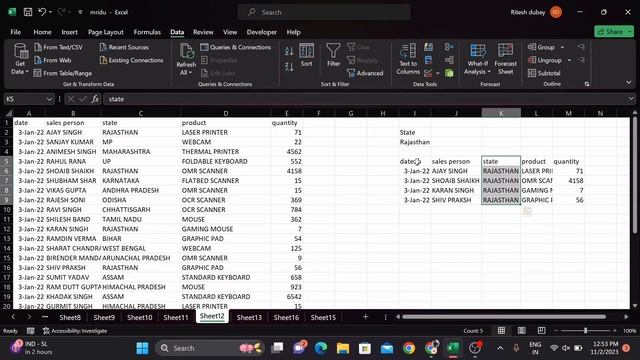Adjust the zoom slider handle

click(x=585, y=331)
